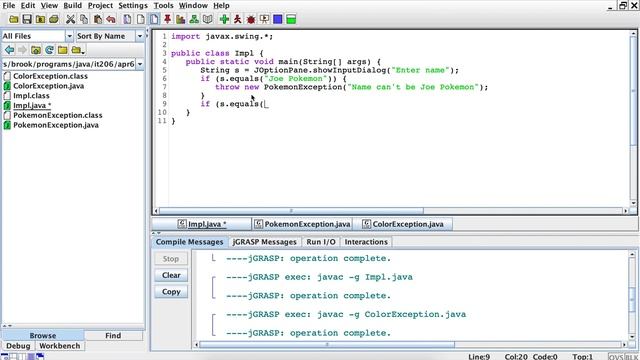Click the Stop button in messages panel
640x360 pixels.
click(x=171, y=259)
